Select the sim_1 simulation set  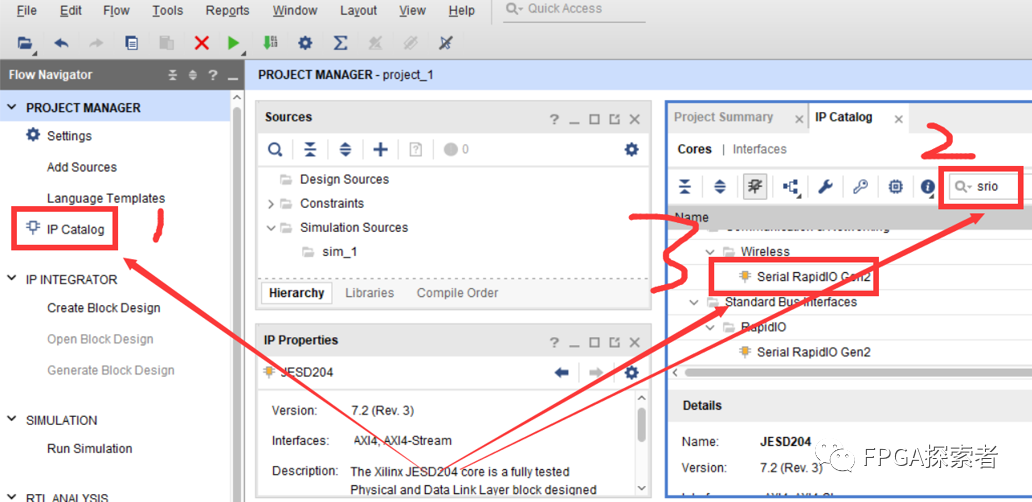tap(340, 252)
